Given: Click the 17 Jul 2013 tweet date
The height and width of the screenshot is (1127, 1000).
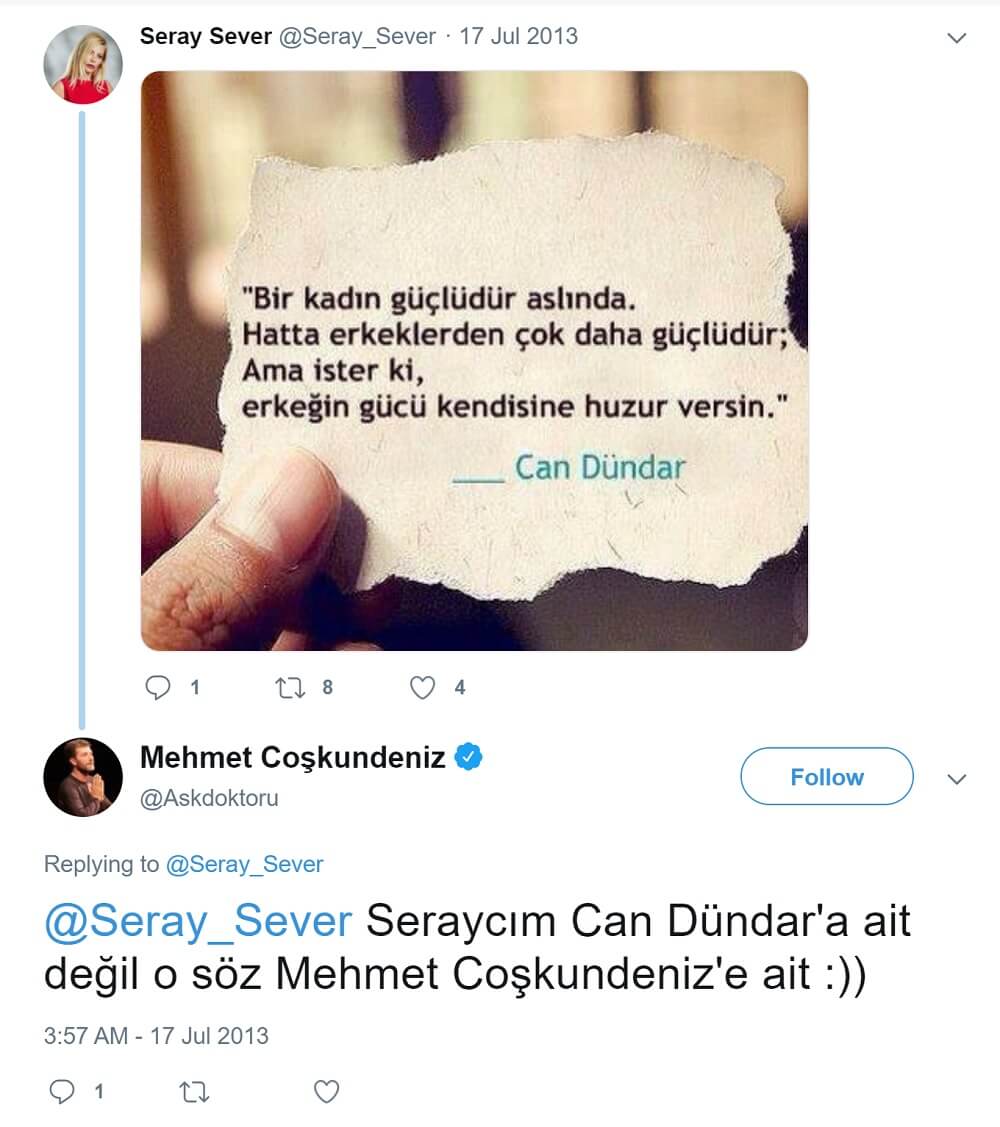Looking at the screenshot, I should [518, 36].
